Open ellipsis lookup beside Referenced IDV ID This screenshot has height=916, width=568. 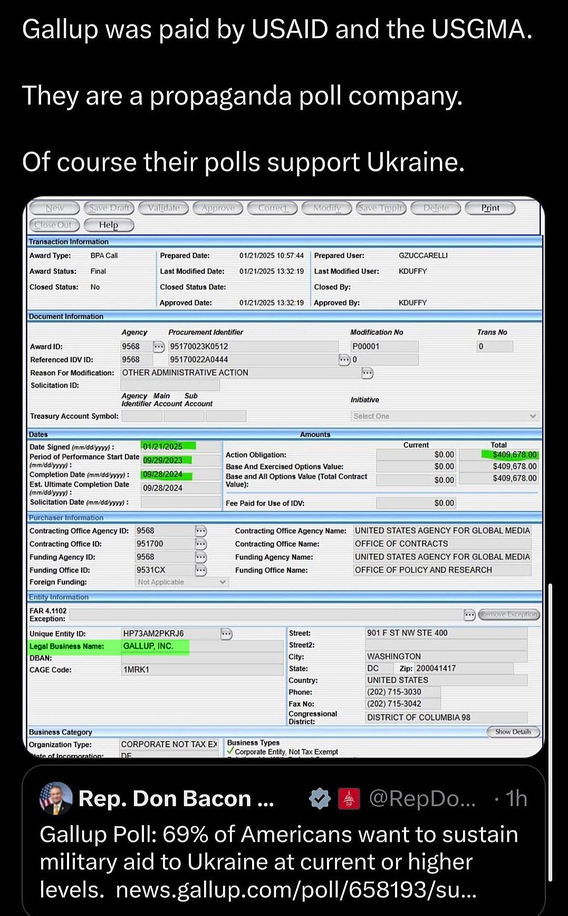click(x=345, y=359)
